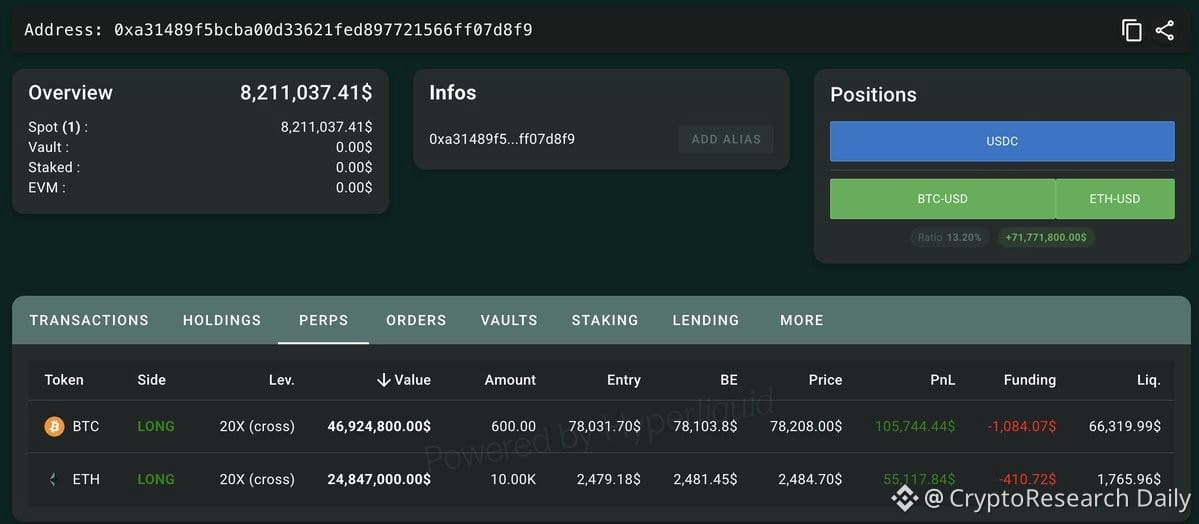Viewport: 1199px width, 524px height.
Task: Open the Staking tab
Action: (x=605, y=321)
